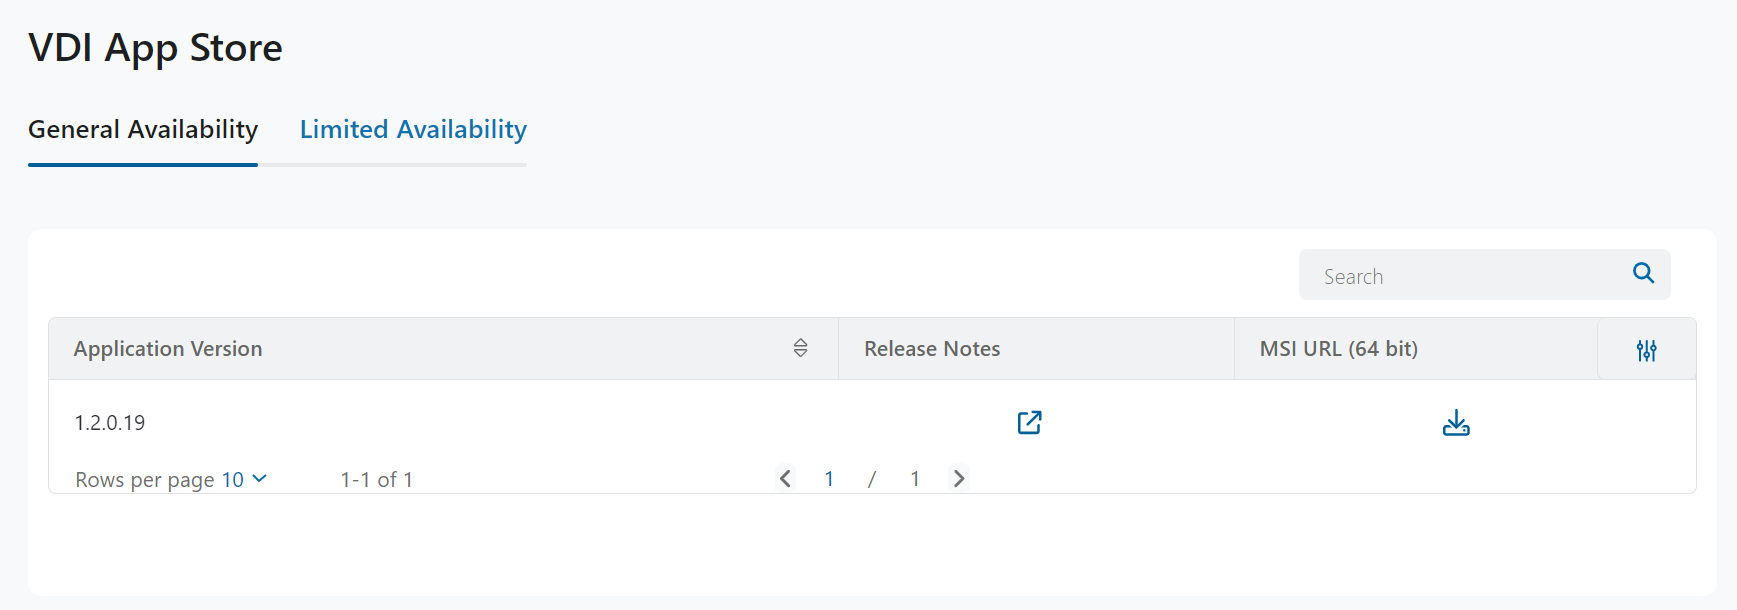Switch to the General Availability tab
The image size is (1737, 610).
pos(143,130)
